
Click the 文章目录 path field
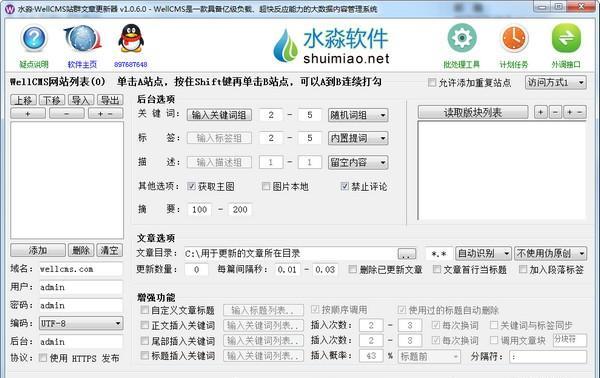click(291, 253)
